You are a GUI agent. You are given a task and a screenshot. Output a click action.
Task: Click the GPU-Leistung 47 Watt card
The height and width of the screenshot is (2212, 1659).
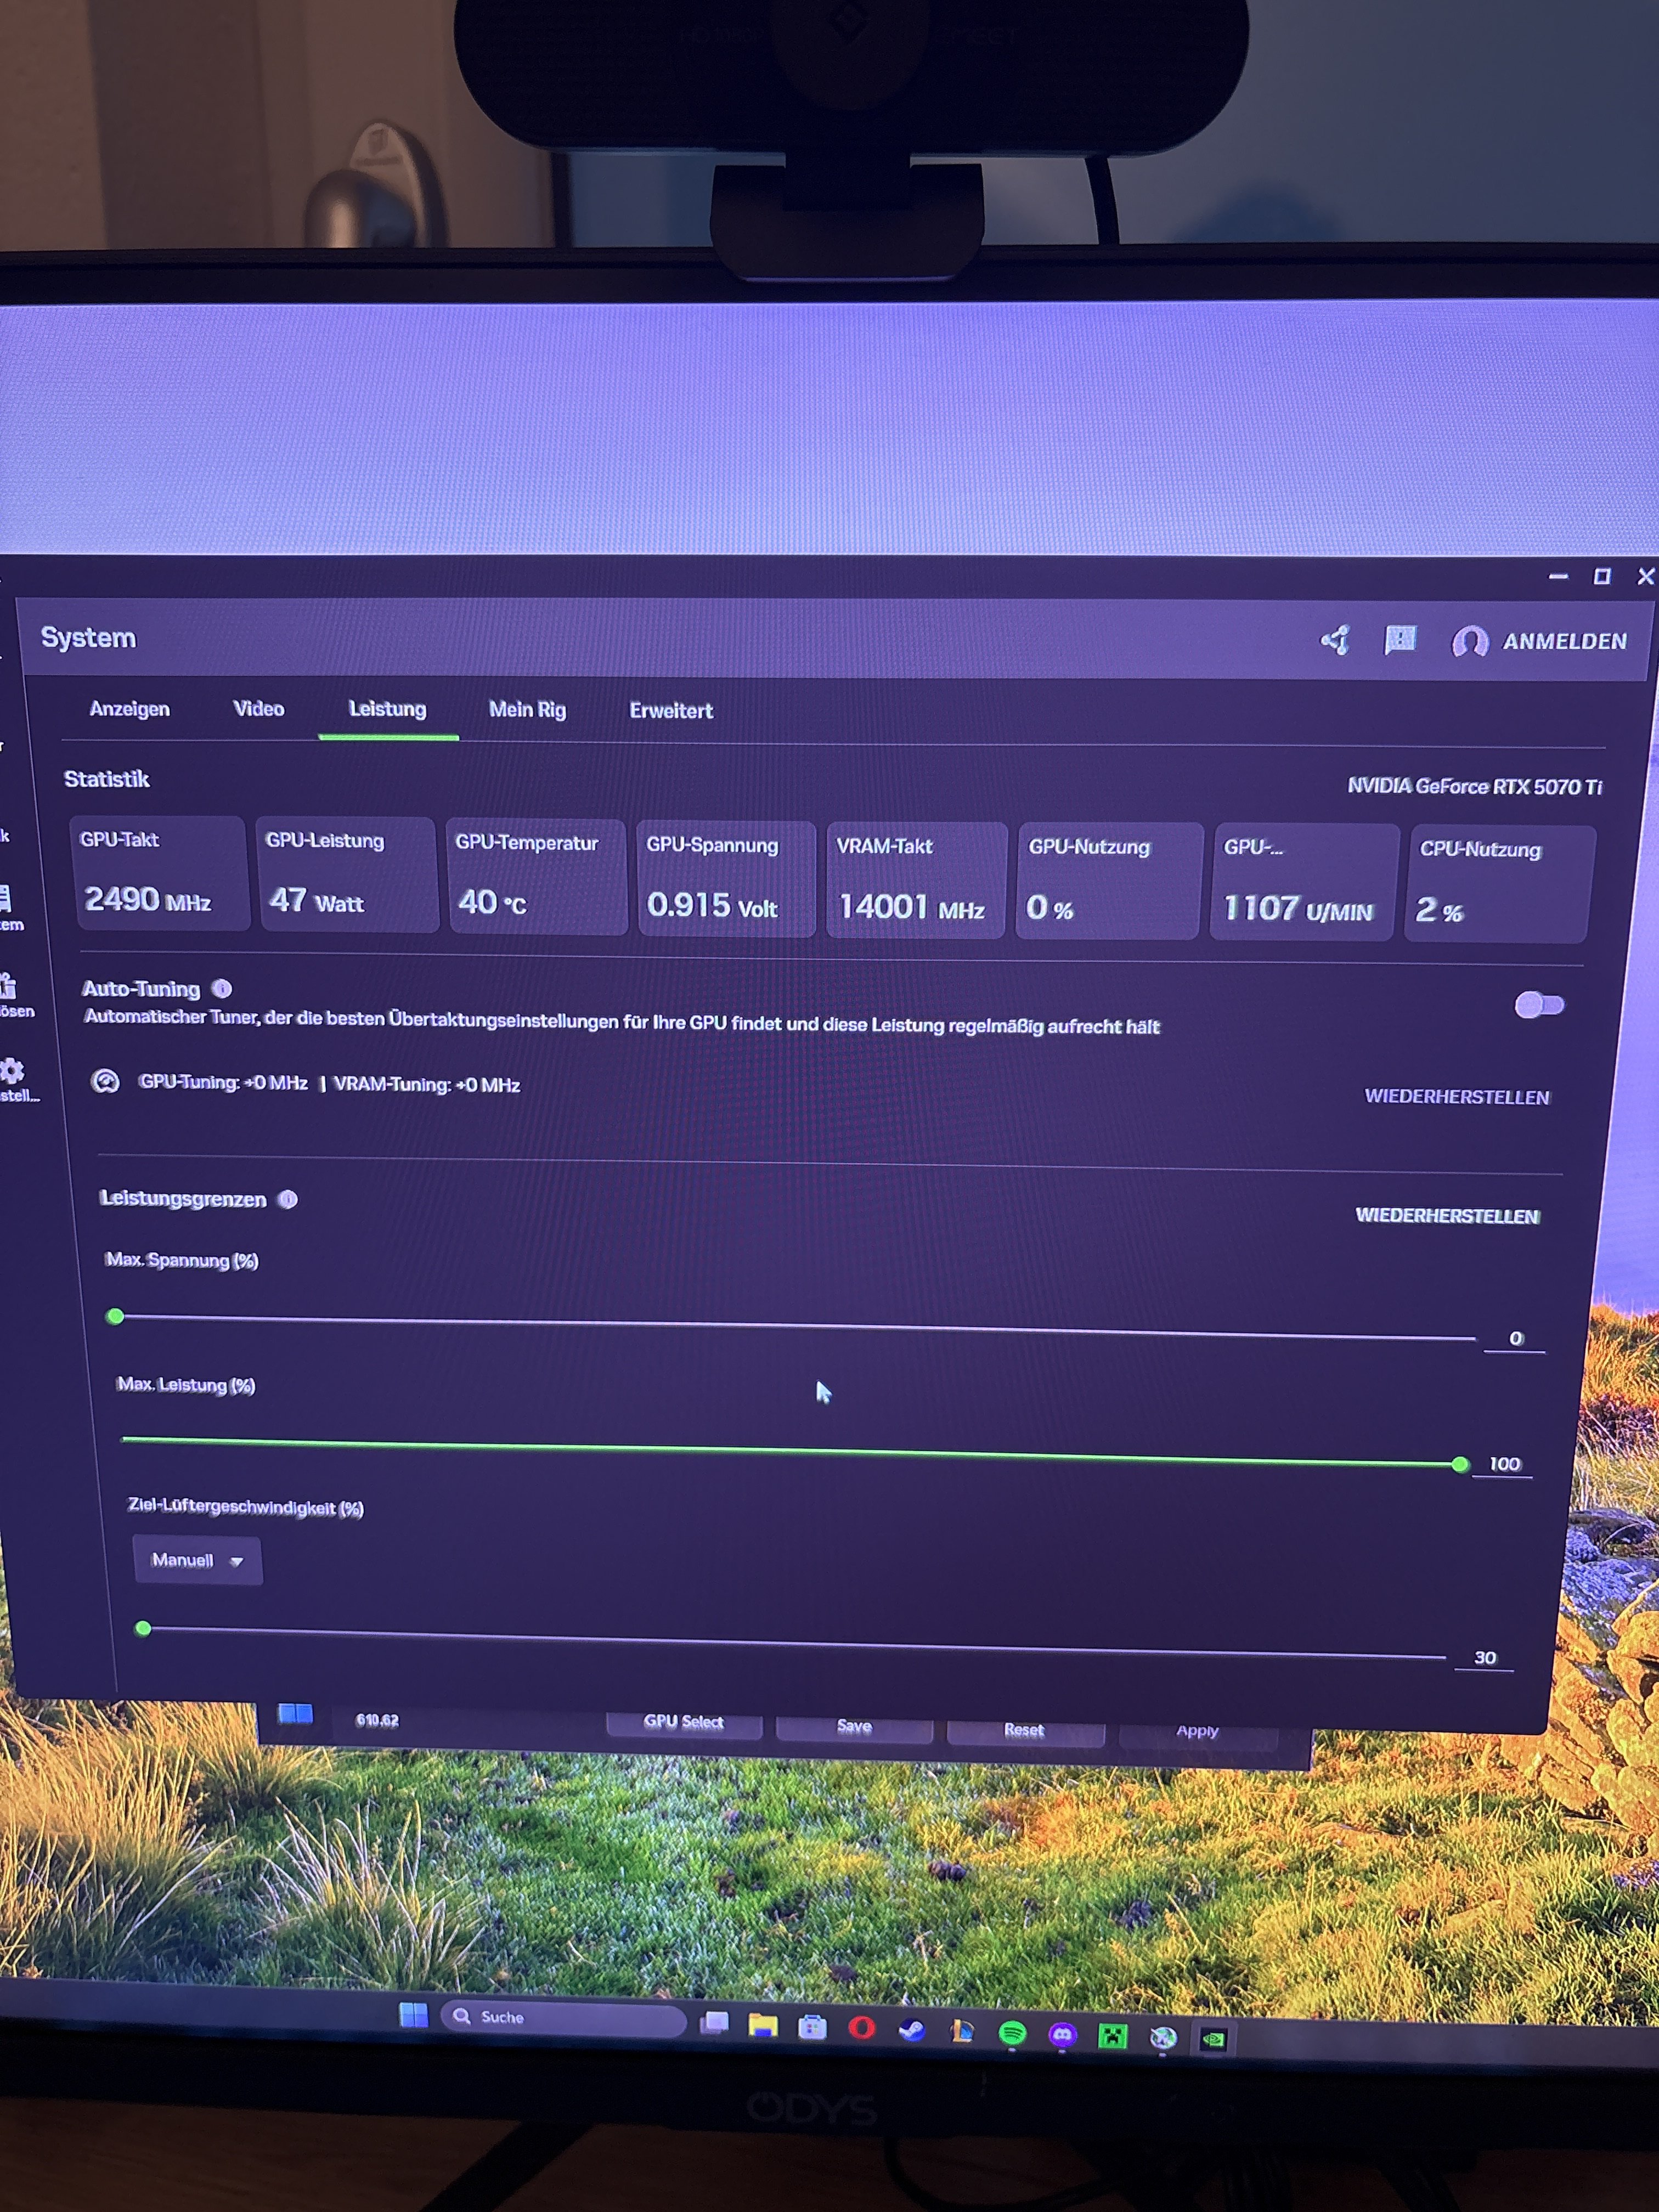(x=348, y=875)
